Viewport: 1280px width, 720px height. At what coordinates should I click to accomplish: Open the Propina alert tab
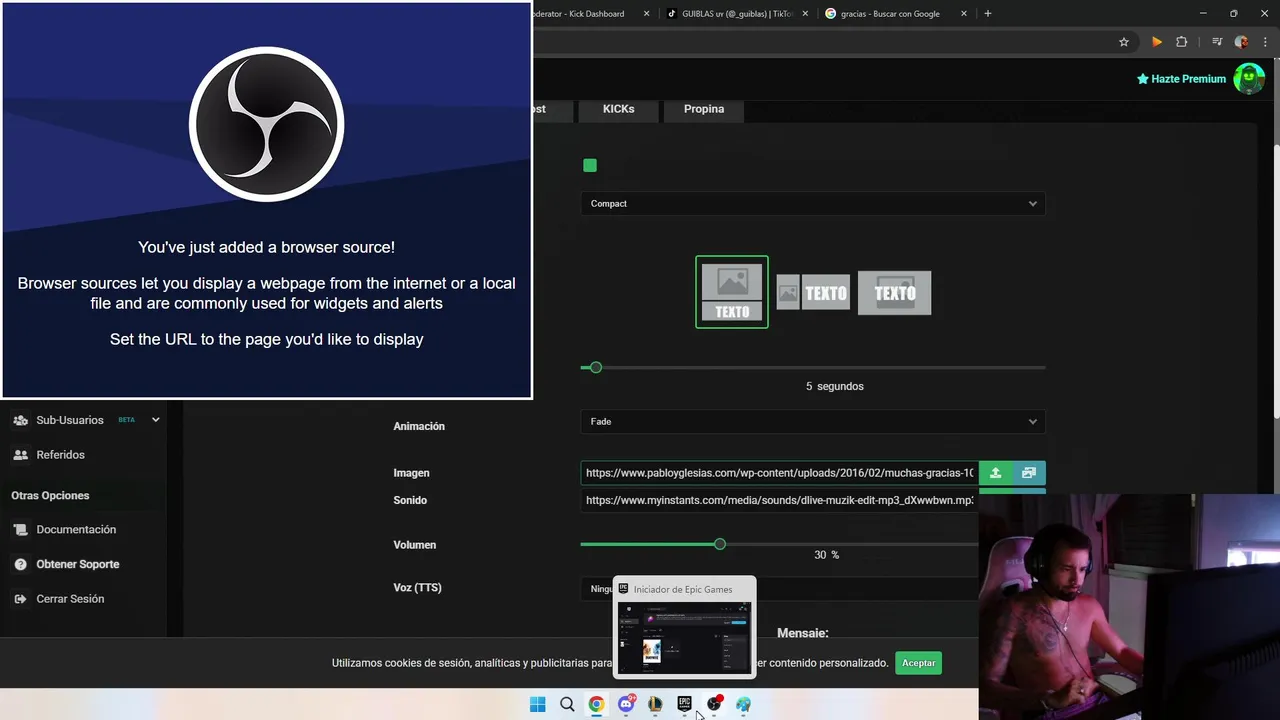tap(704, 109)
